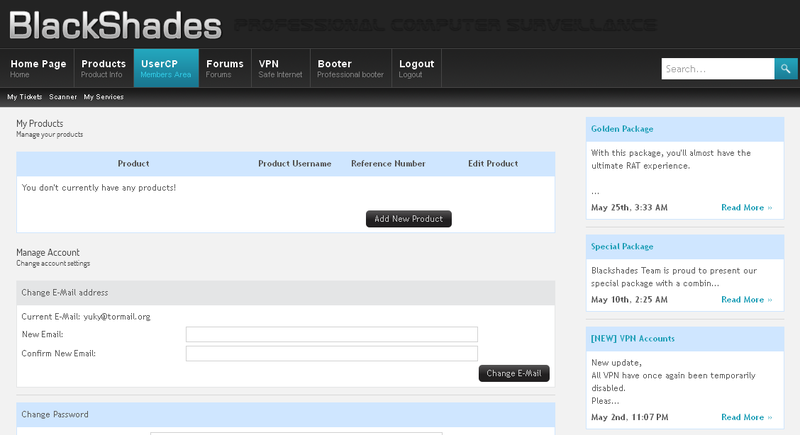Select the UserCP Members Area tab
800x435 pixels.
click(166, 68)
